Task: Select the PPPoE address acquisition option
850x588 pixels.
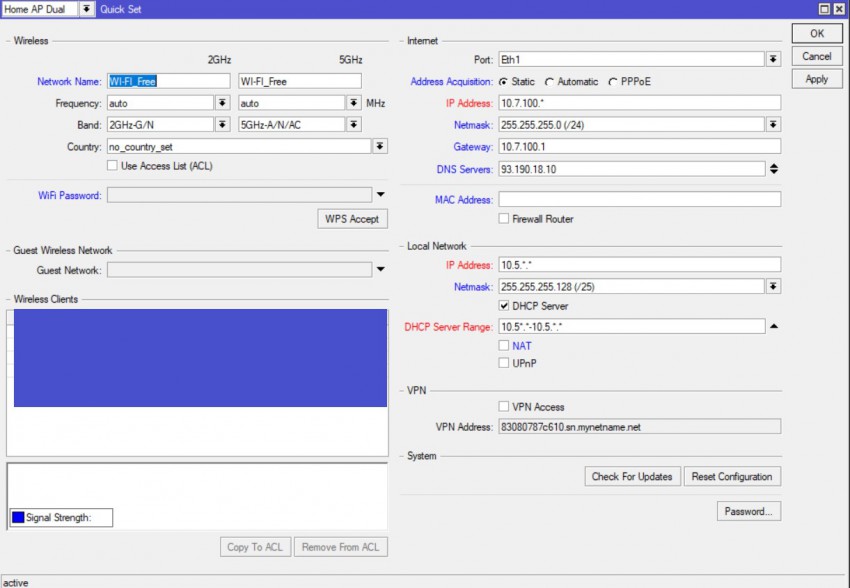Action: [613, 82]
